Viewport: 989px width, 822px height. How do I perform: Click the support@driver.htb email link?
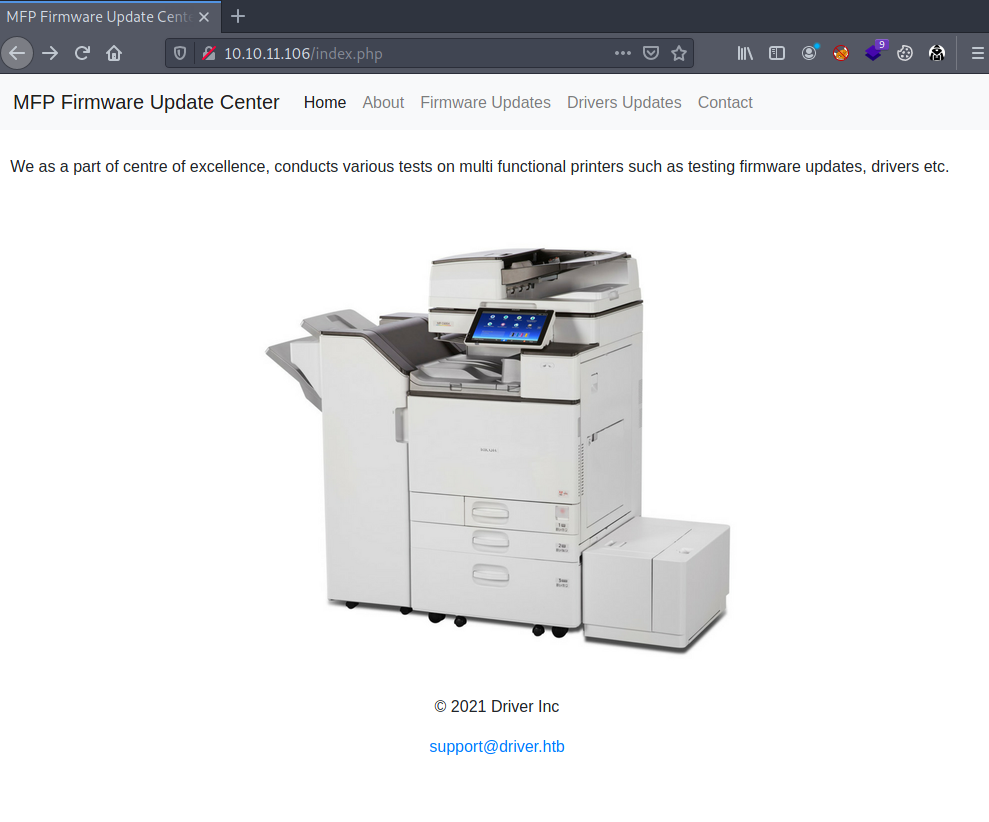pyautogui.click(x=497, y=746)
